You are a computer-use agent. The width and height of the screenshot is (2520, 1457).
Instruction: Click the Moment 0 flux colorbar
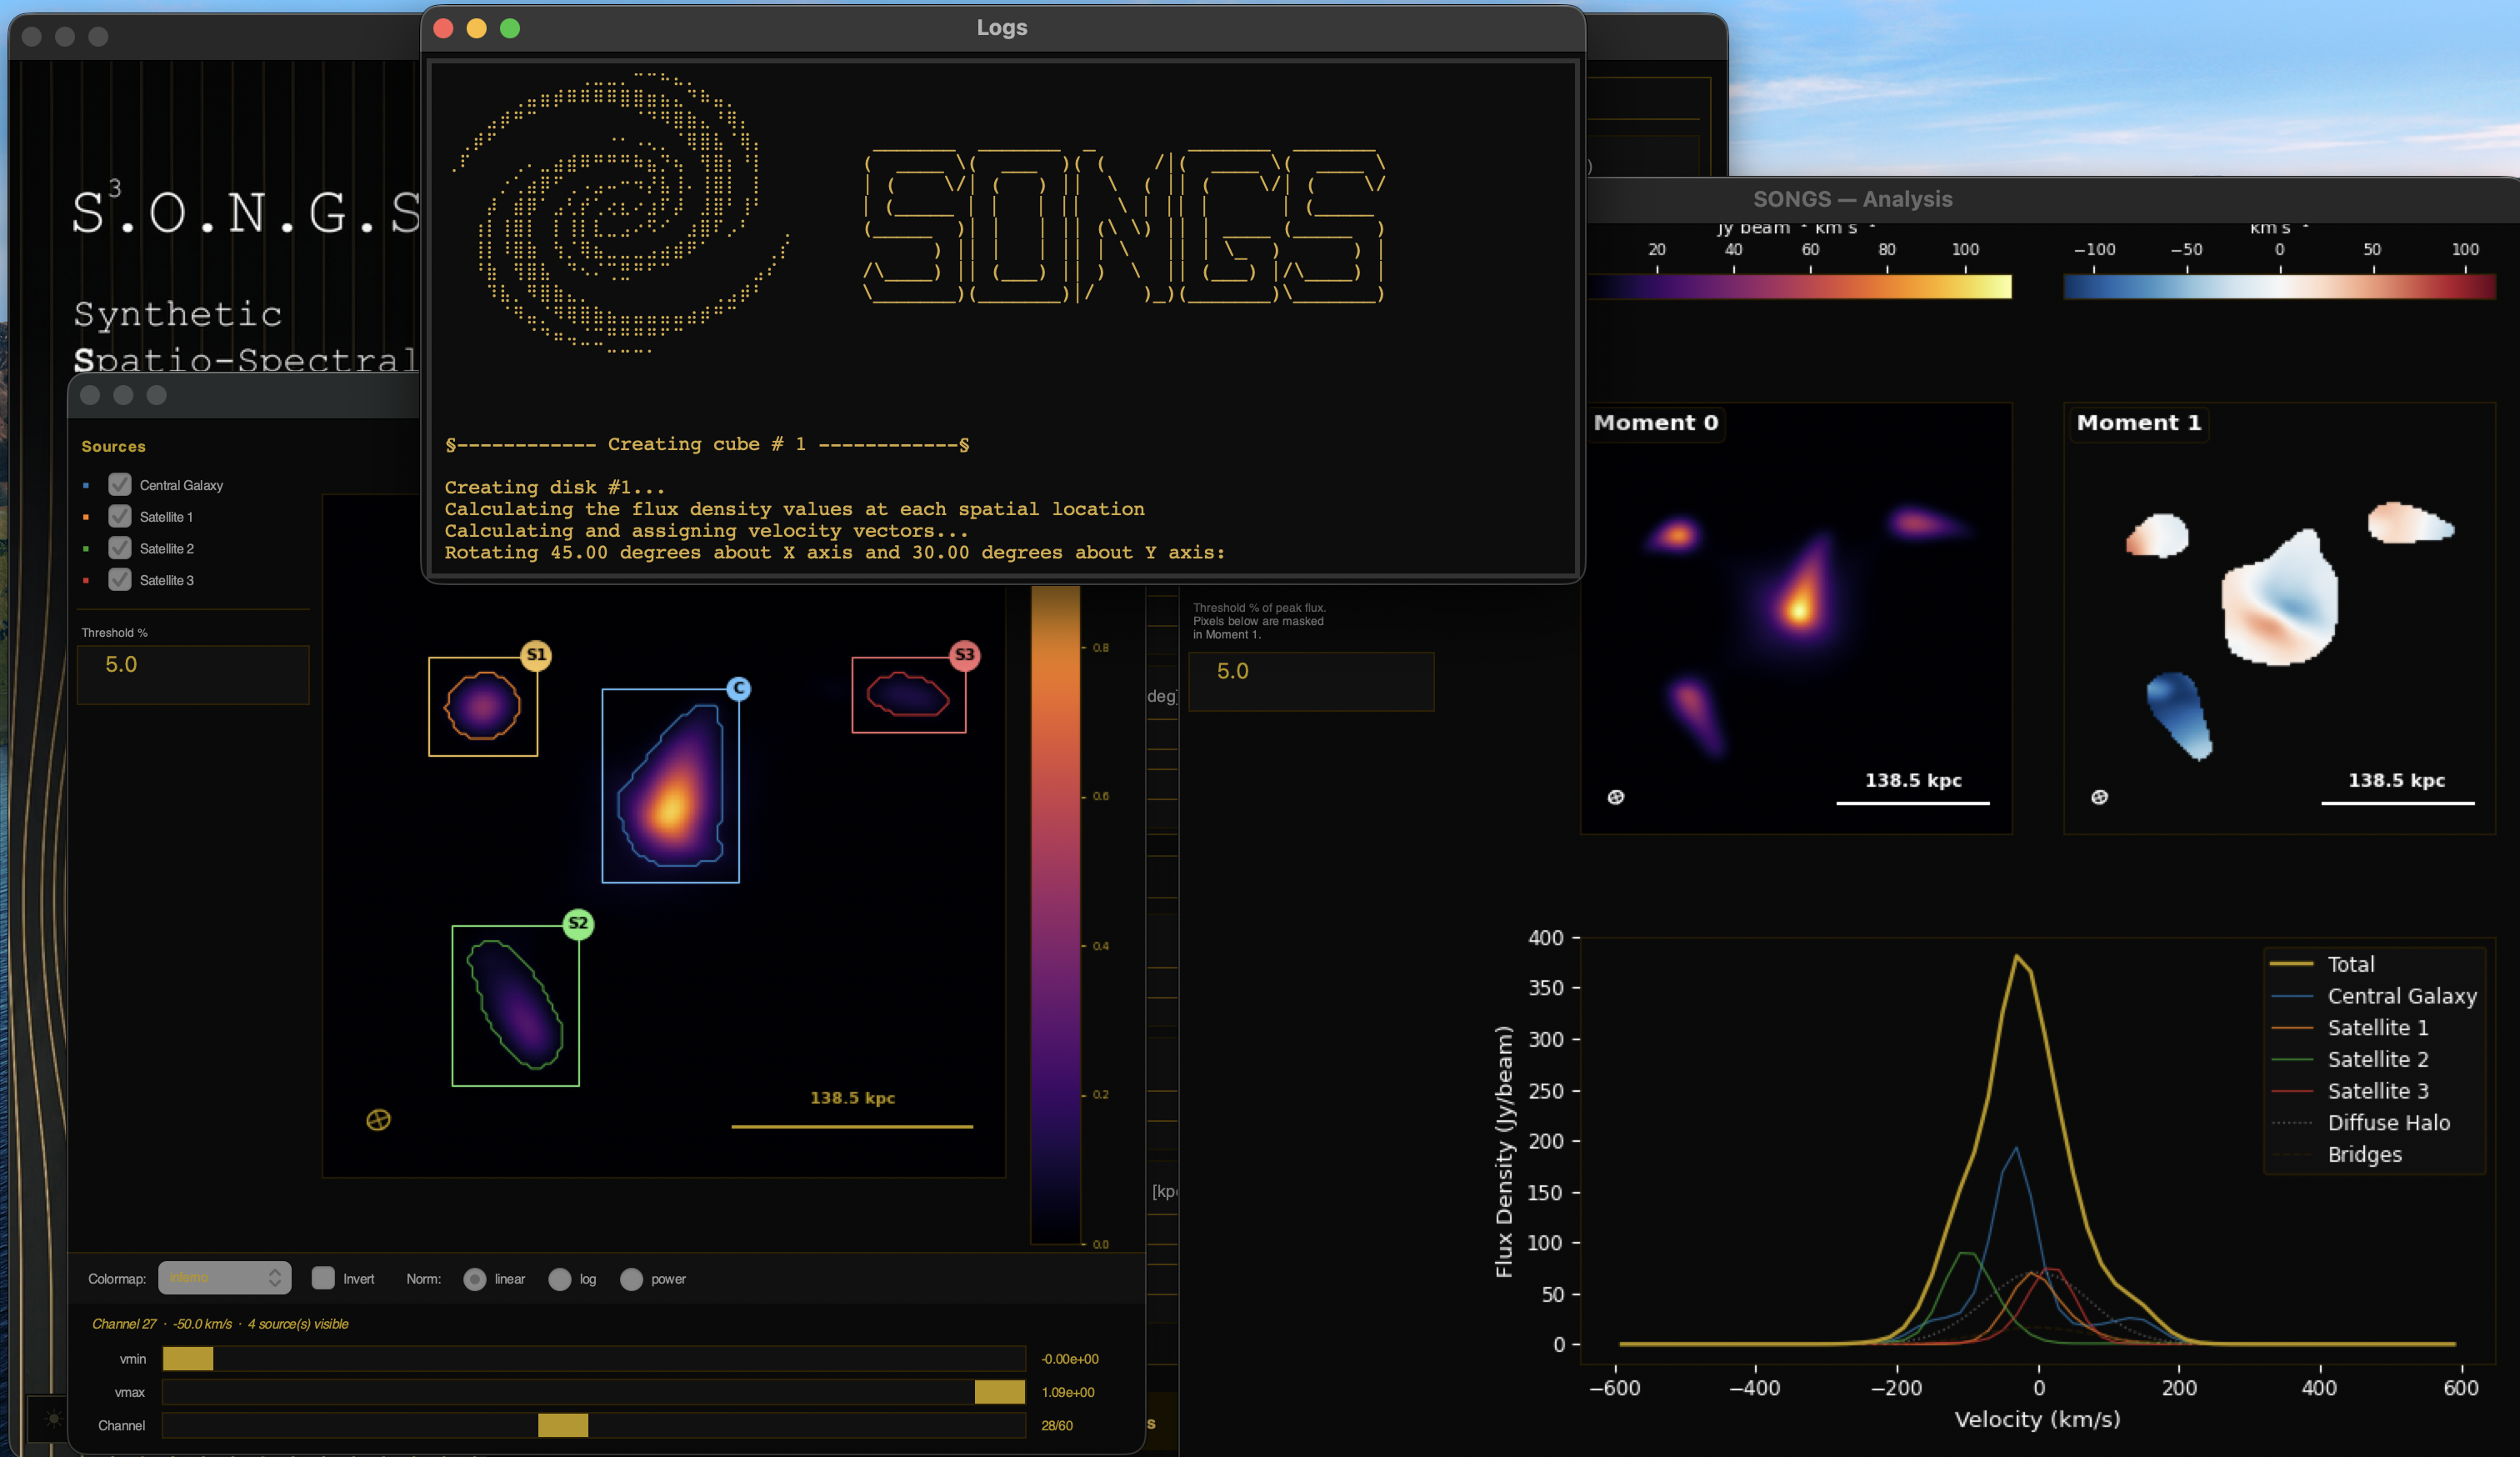point(1798,287)
